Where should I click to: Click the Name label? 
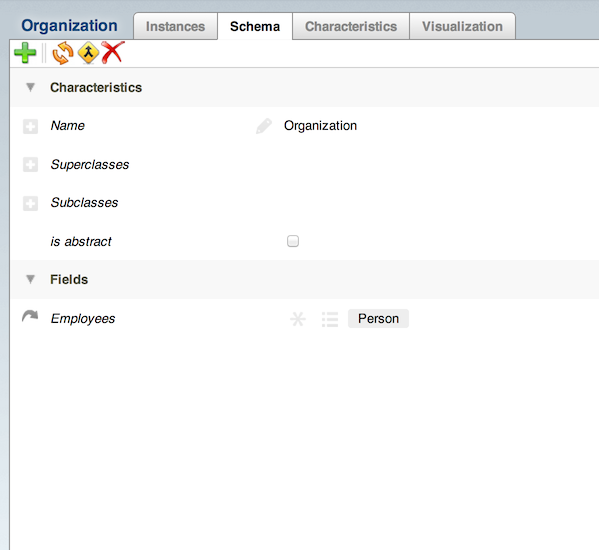coord(68,126)
